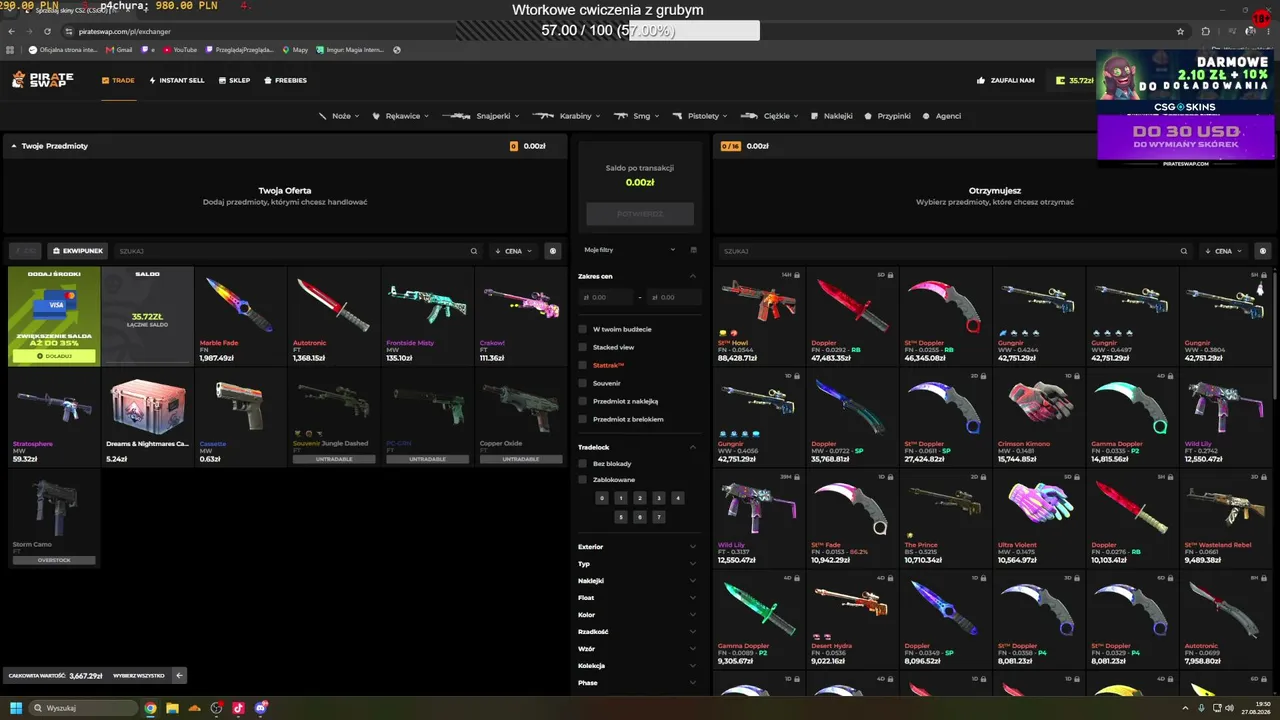Expand the Float filter section
The height and width of the screenshot is (720, 1280).
coord(639,598)
